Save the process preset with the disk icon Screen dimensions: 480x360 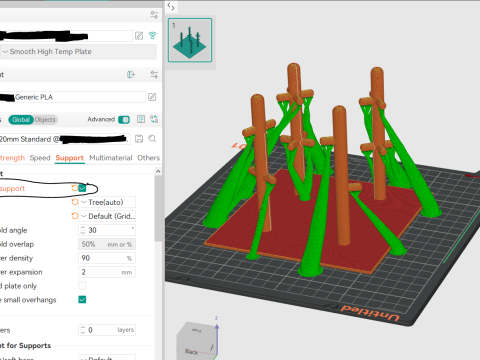[x=139, y=139]
